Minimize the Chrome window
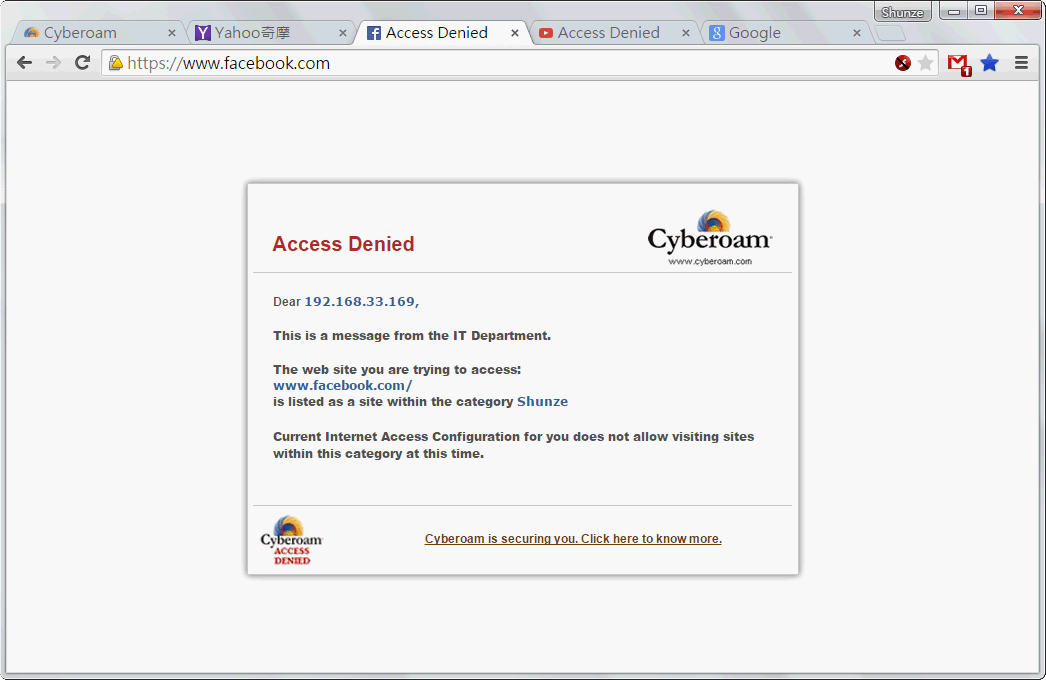The height and width of the screenshot is (680, 1046). point(954,11)
